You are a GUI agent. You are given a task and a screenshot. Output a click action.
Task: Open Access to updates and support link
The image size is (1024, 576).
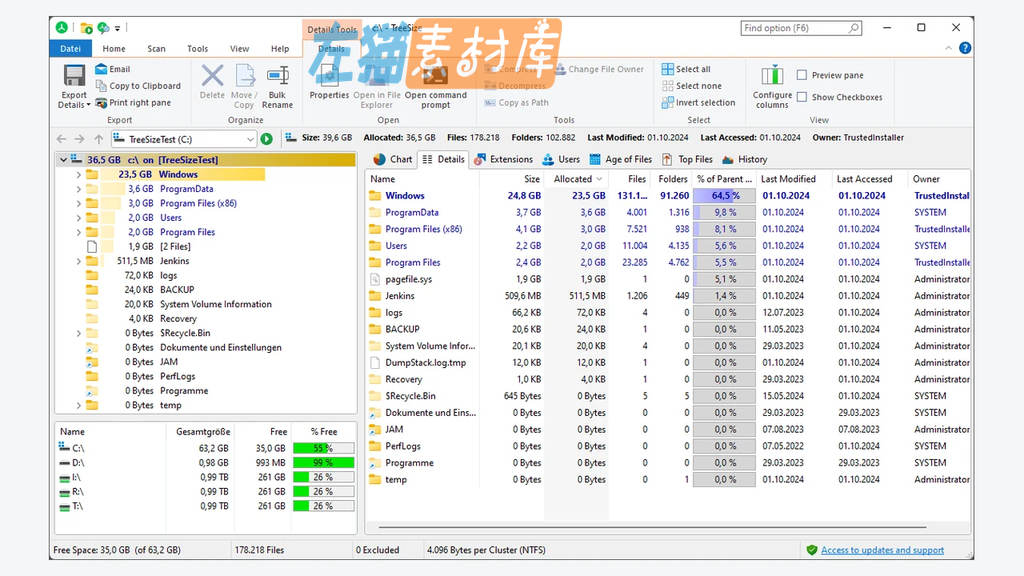tap(882, 550)
